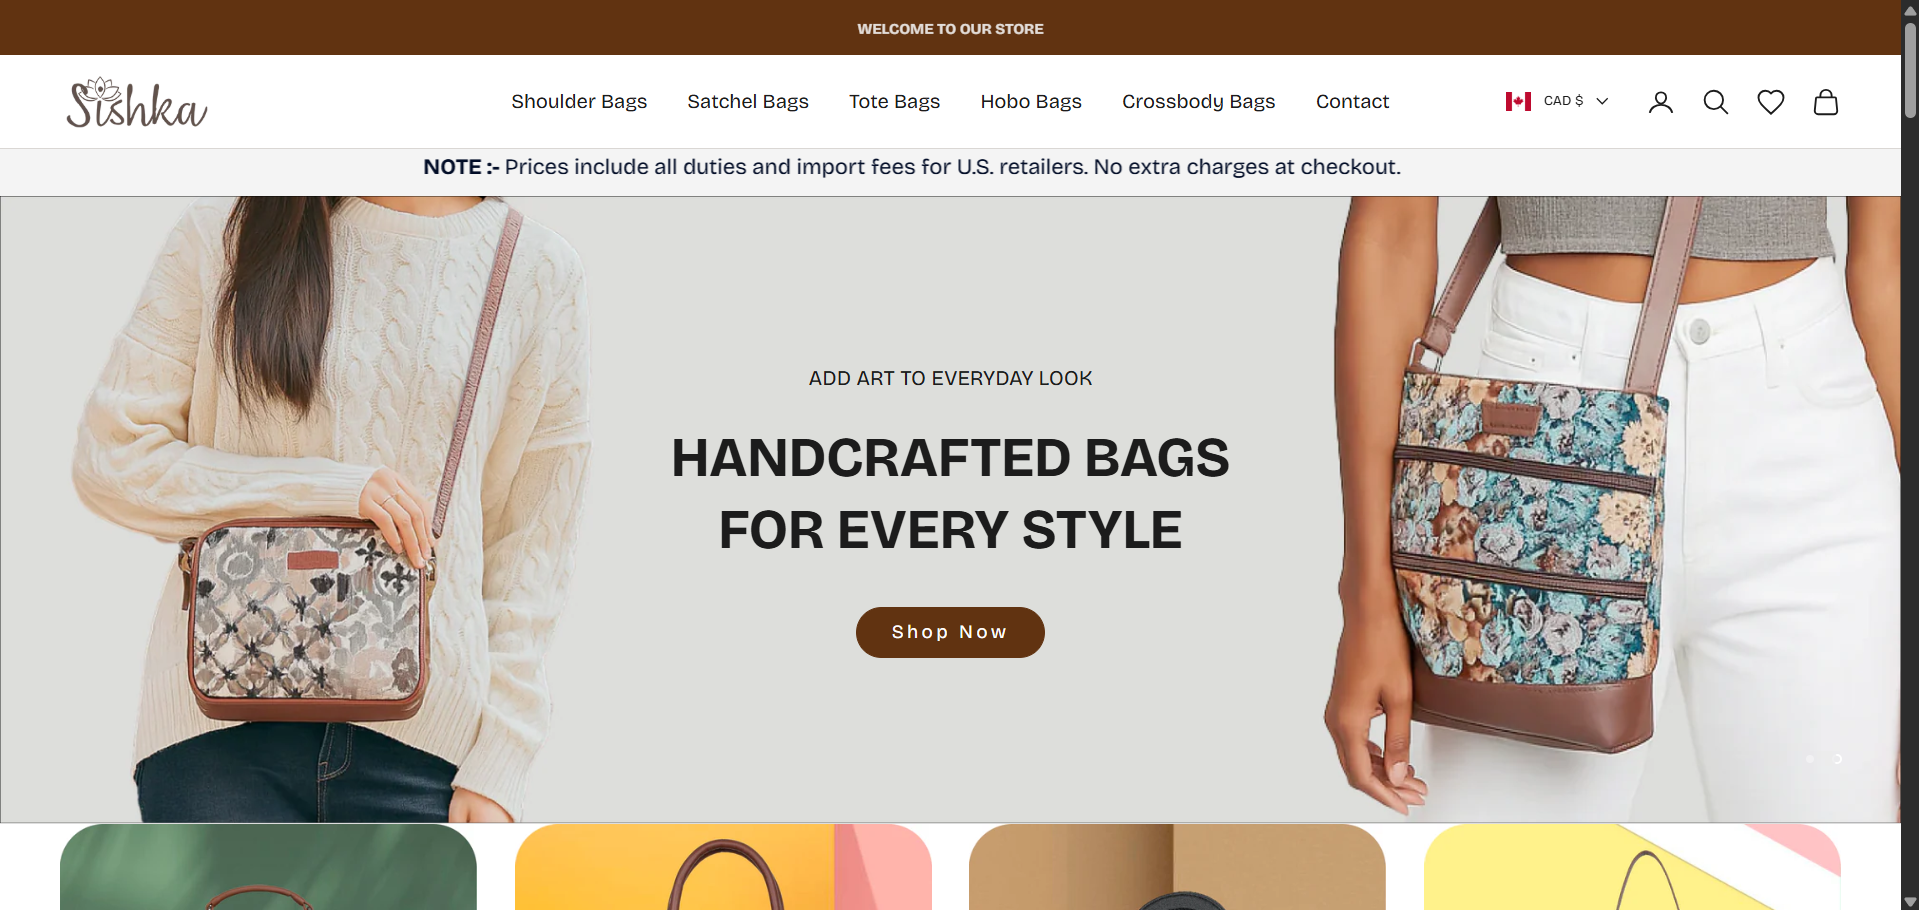Viewport: 1919px width, 910px height.
Task: Open the shopping bag cart icon
Action: tap(1825, 102)
